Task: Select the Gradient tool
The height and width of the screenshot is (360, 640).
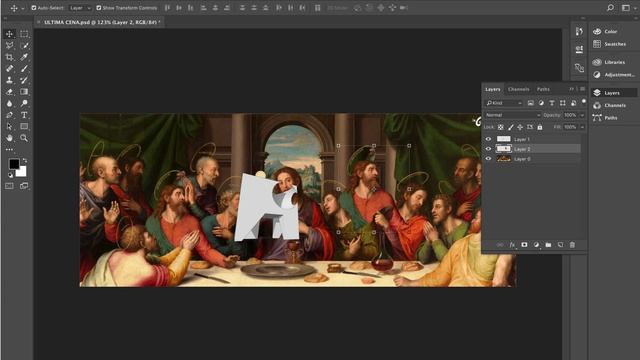Action: (24, 92)
